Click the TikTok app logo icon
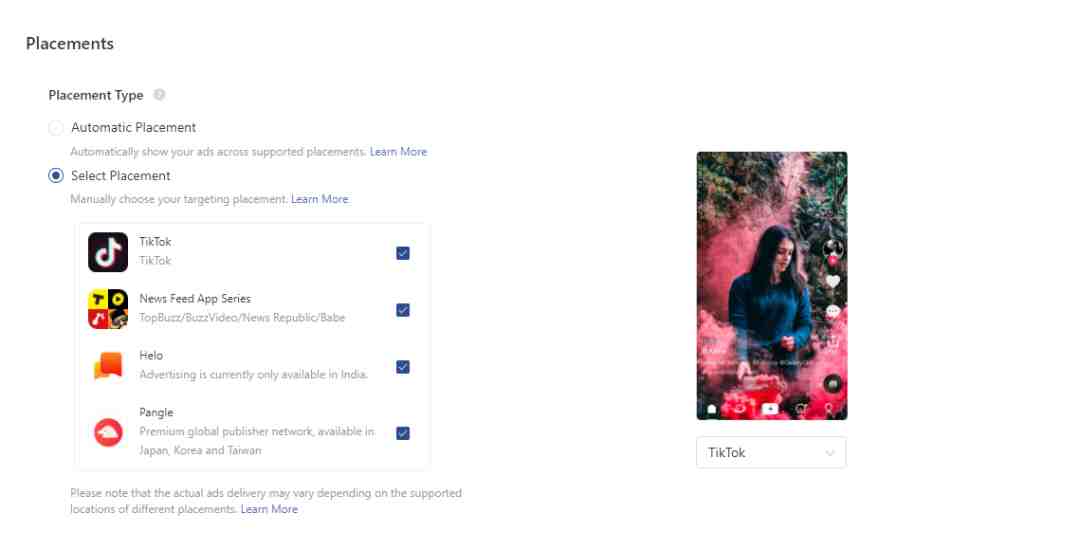This screenshot has width=1080, height=550. click(x=108, y=252)
